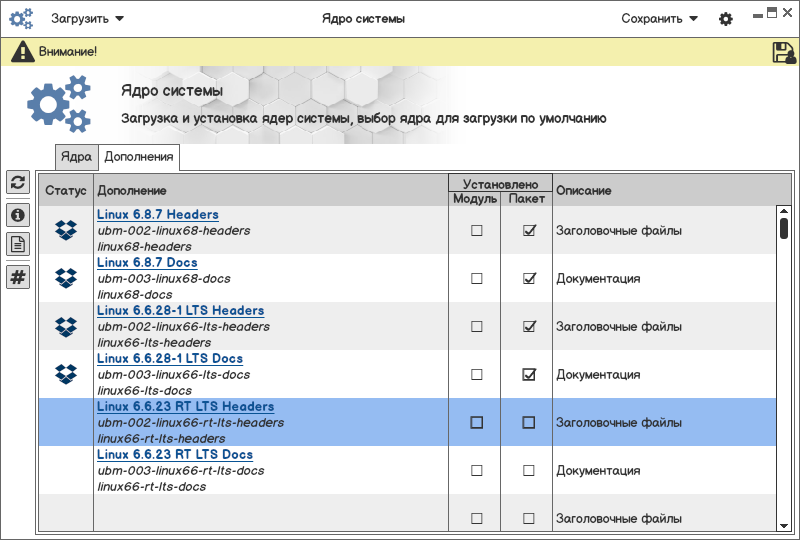
Task: Expand the Сохранить dropdown menu
Action: tap(659, 19)
